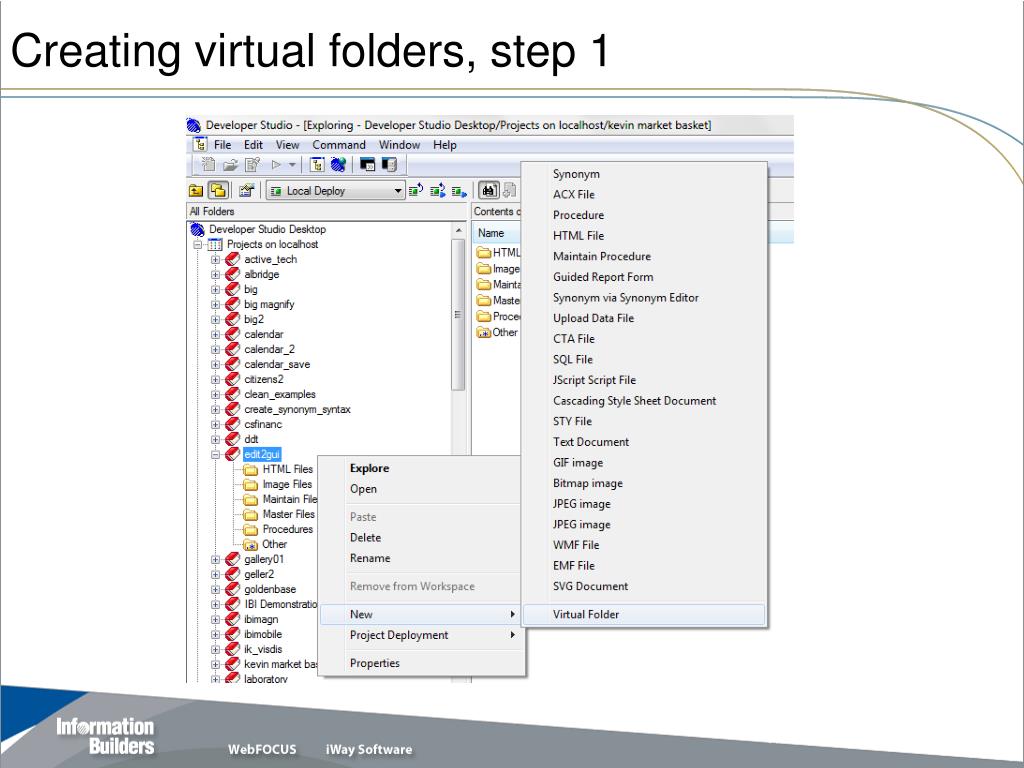This screenshot has width=1024, height=768.
Task: Click the Developer Studio menu-bar tree icon
Action: pyautogui.click(x=200, y=144)
